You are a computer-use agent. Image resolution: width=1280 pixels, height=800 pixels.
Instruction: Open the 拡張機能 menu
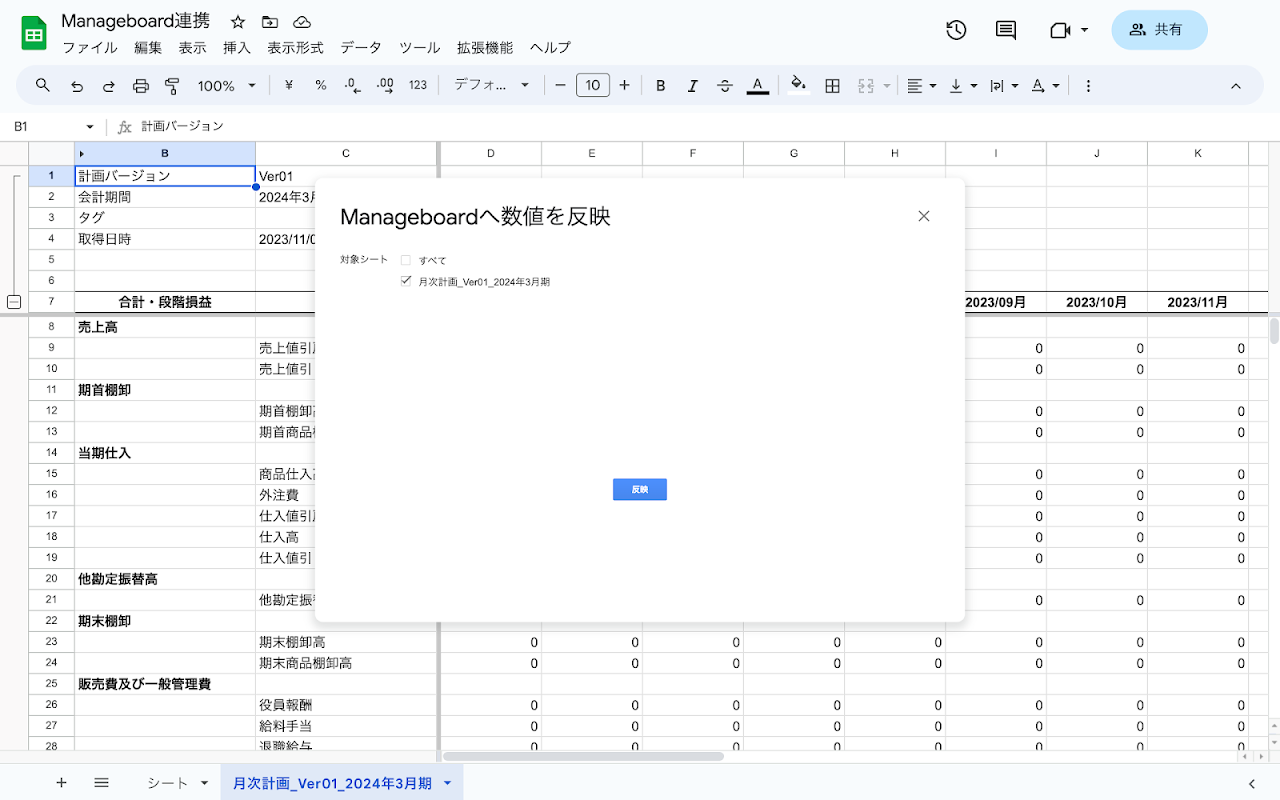click(x=485, y=48)
